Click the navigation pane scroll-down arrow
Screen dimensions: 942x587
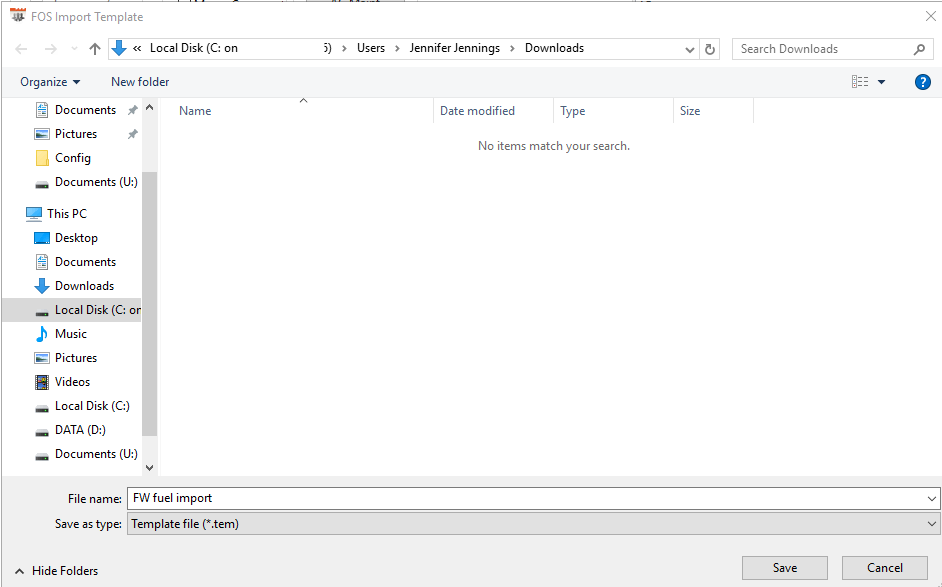pos(150,466)
